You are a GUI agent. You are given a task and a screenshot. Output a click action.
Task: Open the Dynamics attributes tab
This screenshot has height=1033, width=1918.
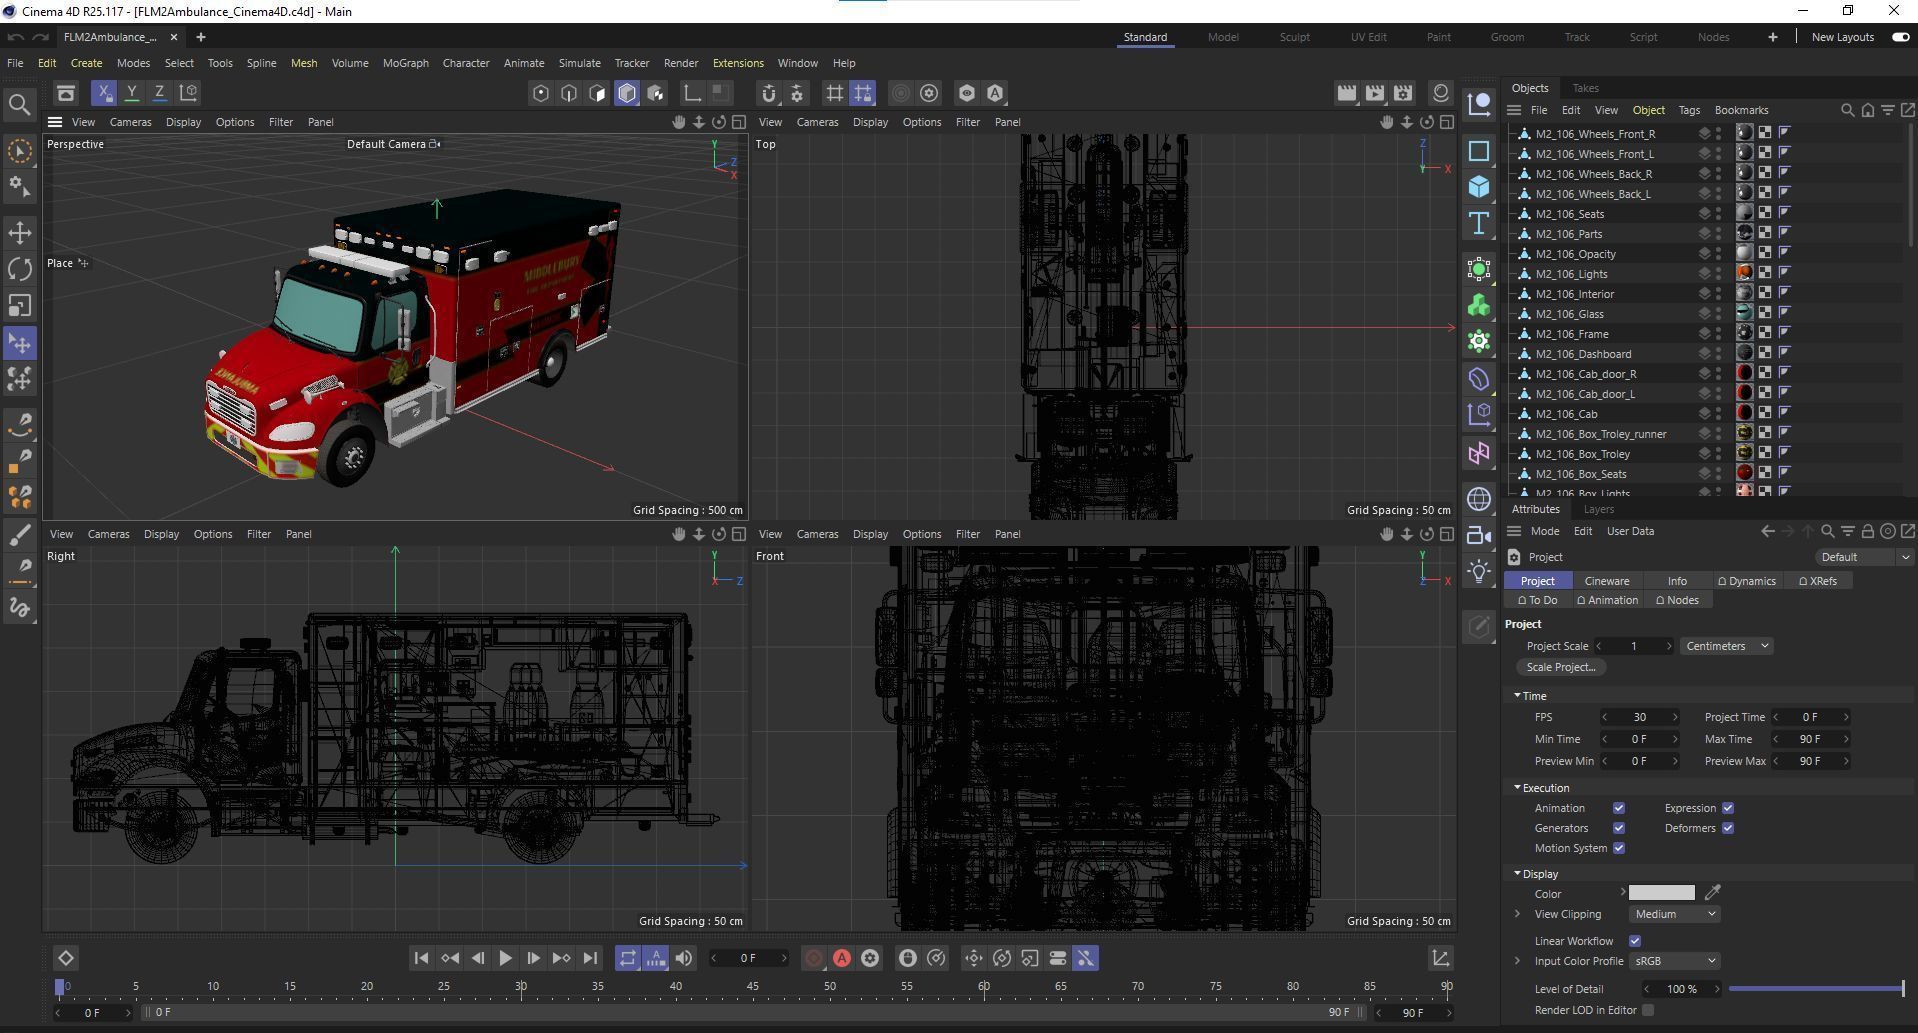pos(1746,581)
